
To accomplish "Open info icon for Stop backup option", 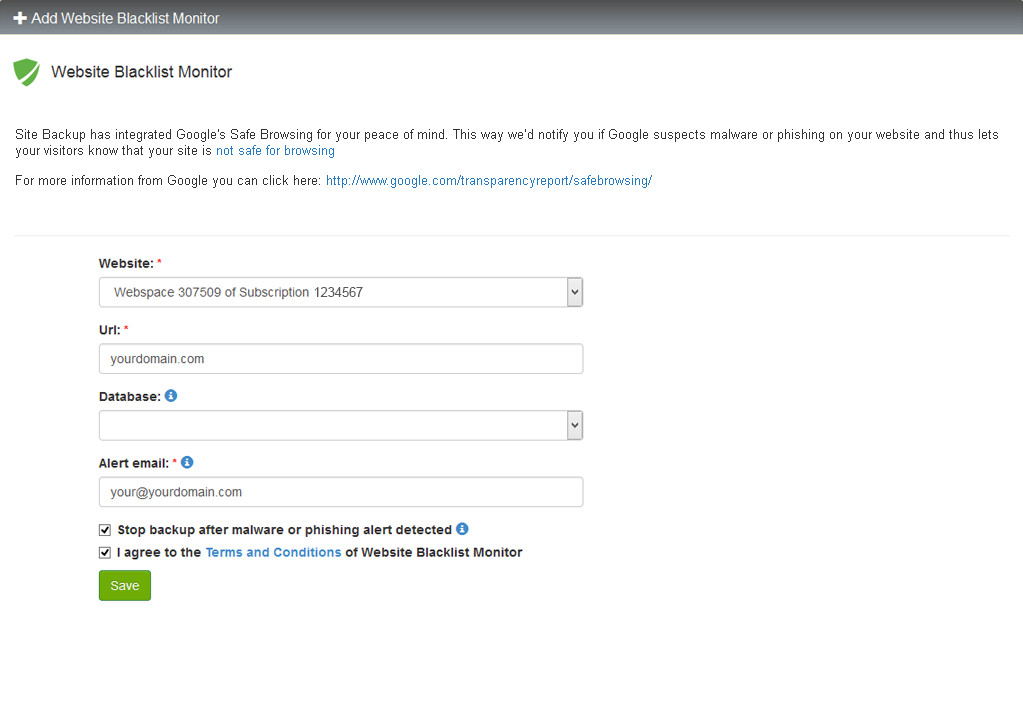I will click(462, 529).
